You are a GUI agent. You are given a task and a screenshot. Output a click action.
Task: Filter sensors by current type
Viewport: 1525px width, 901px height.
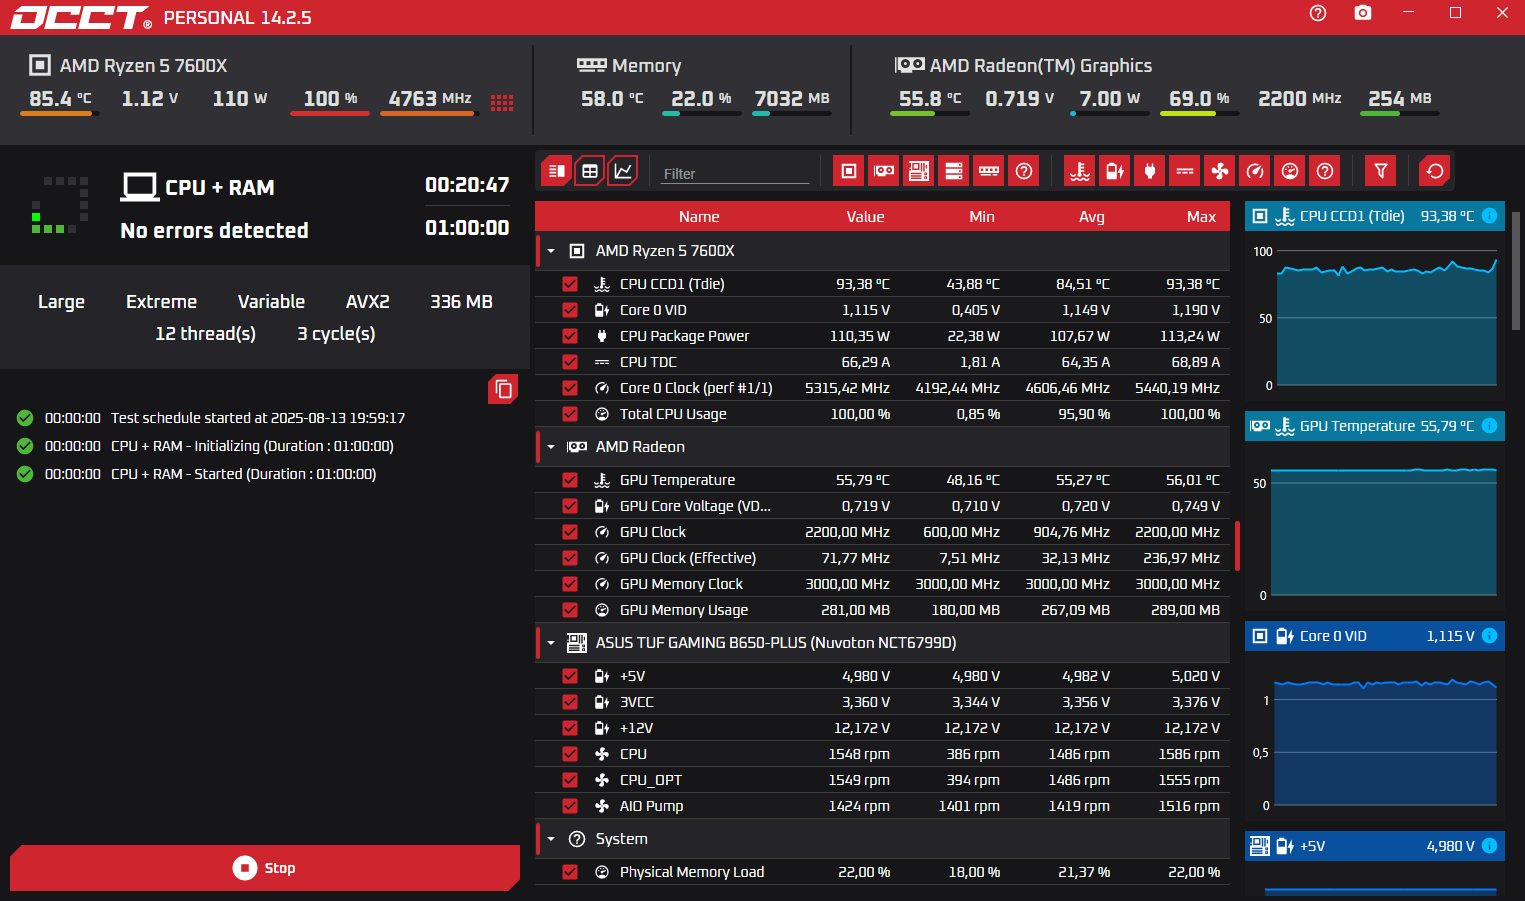point(1185,171)
